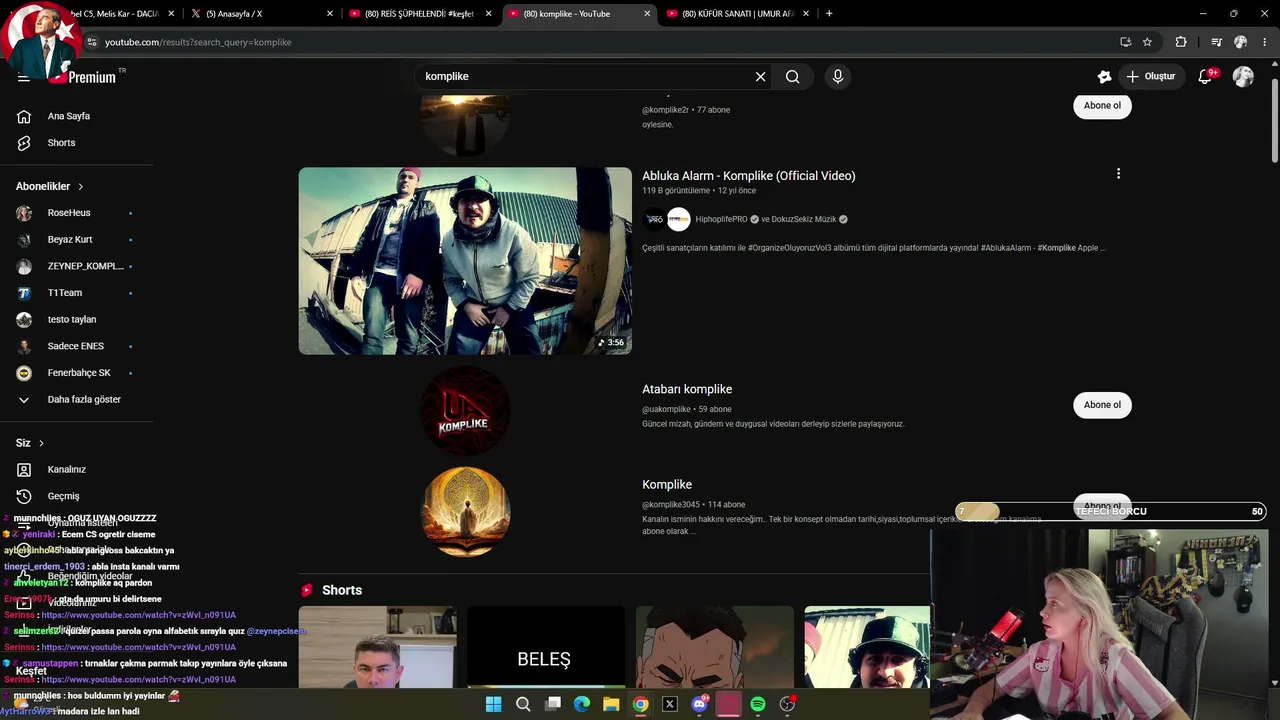The height and width of the screenshot is (720, 1280).
Task: Expand the Abonelikler section chevron
Action: pos(81,187)
